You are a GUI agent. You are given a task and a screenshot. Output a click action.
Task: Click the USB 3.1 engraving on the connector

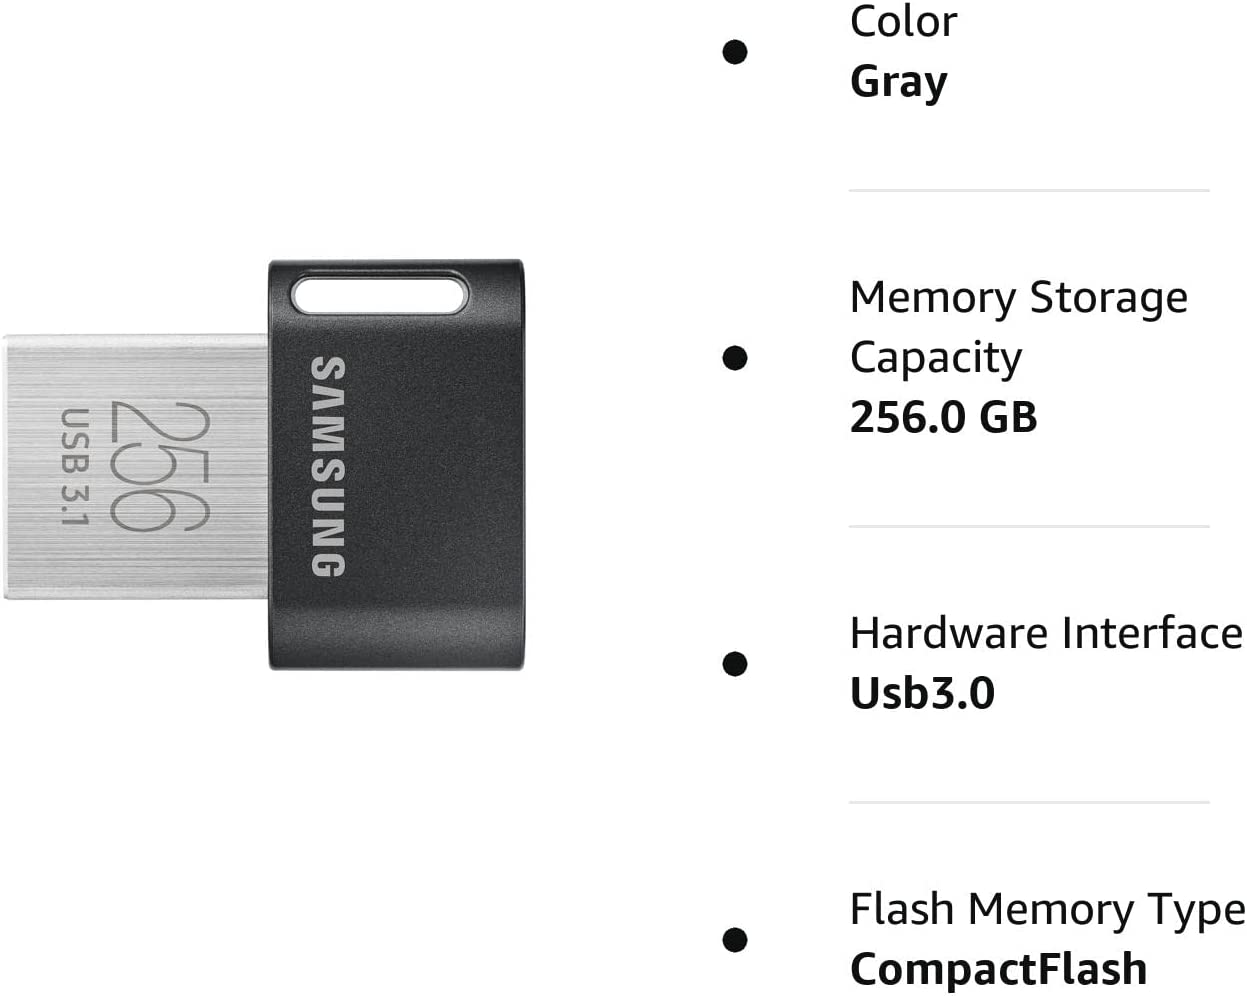pos(75,466)
